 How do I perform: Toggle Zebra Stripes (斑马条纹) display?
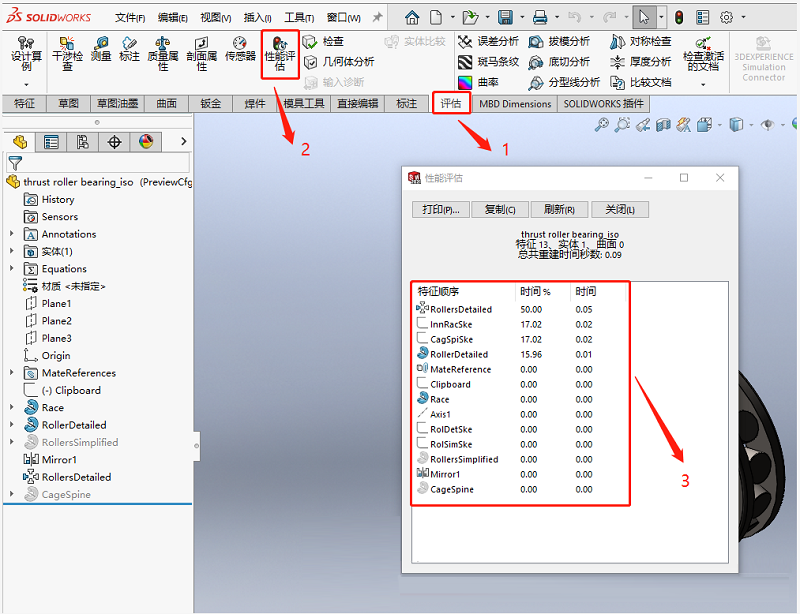click(488, 62)
